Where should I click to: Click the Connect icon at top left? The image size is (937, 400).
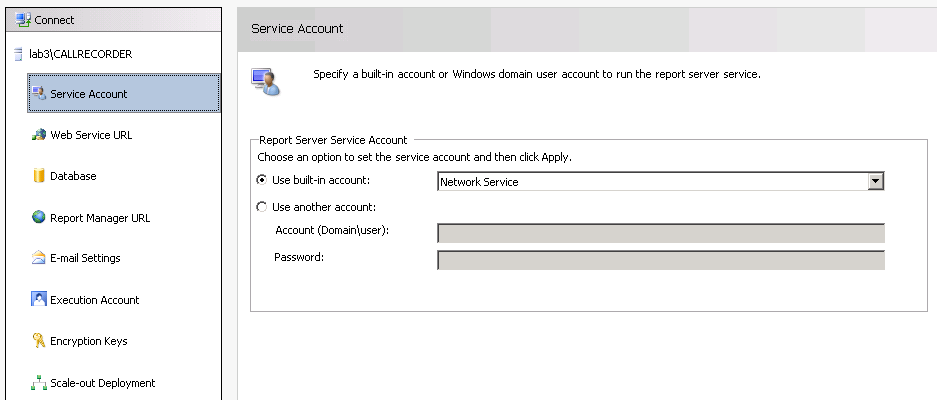[24, 20]
